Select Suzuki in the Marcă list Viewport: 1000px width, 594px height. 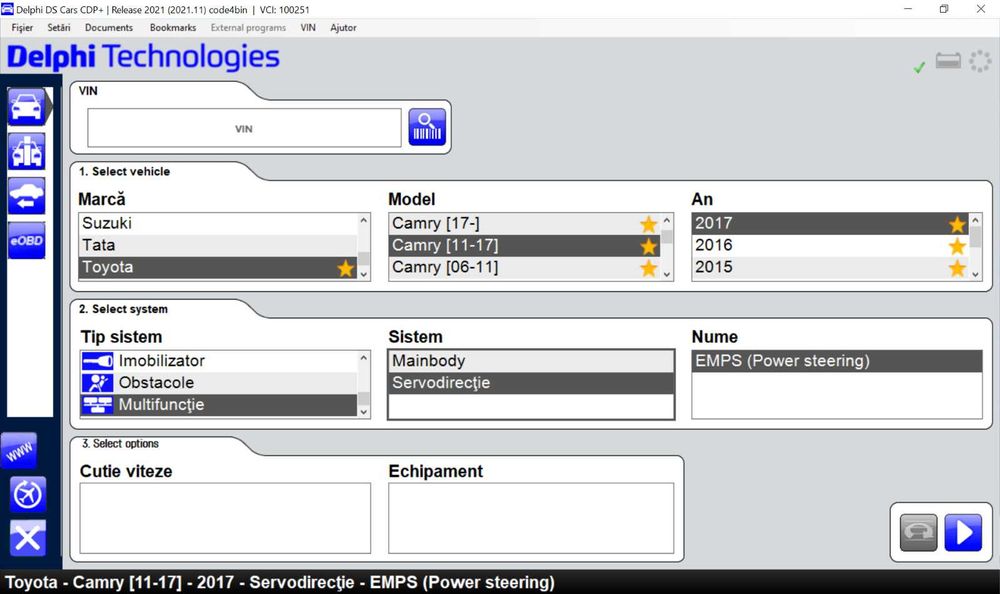[x=218, y=223]
